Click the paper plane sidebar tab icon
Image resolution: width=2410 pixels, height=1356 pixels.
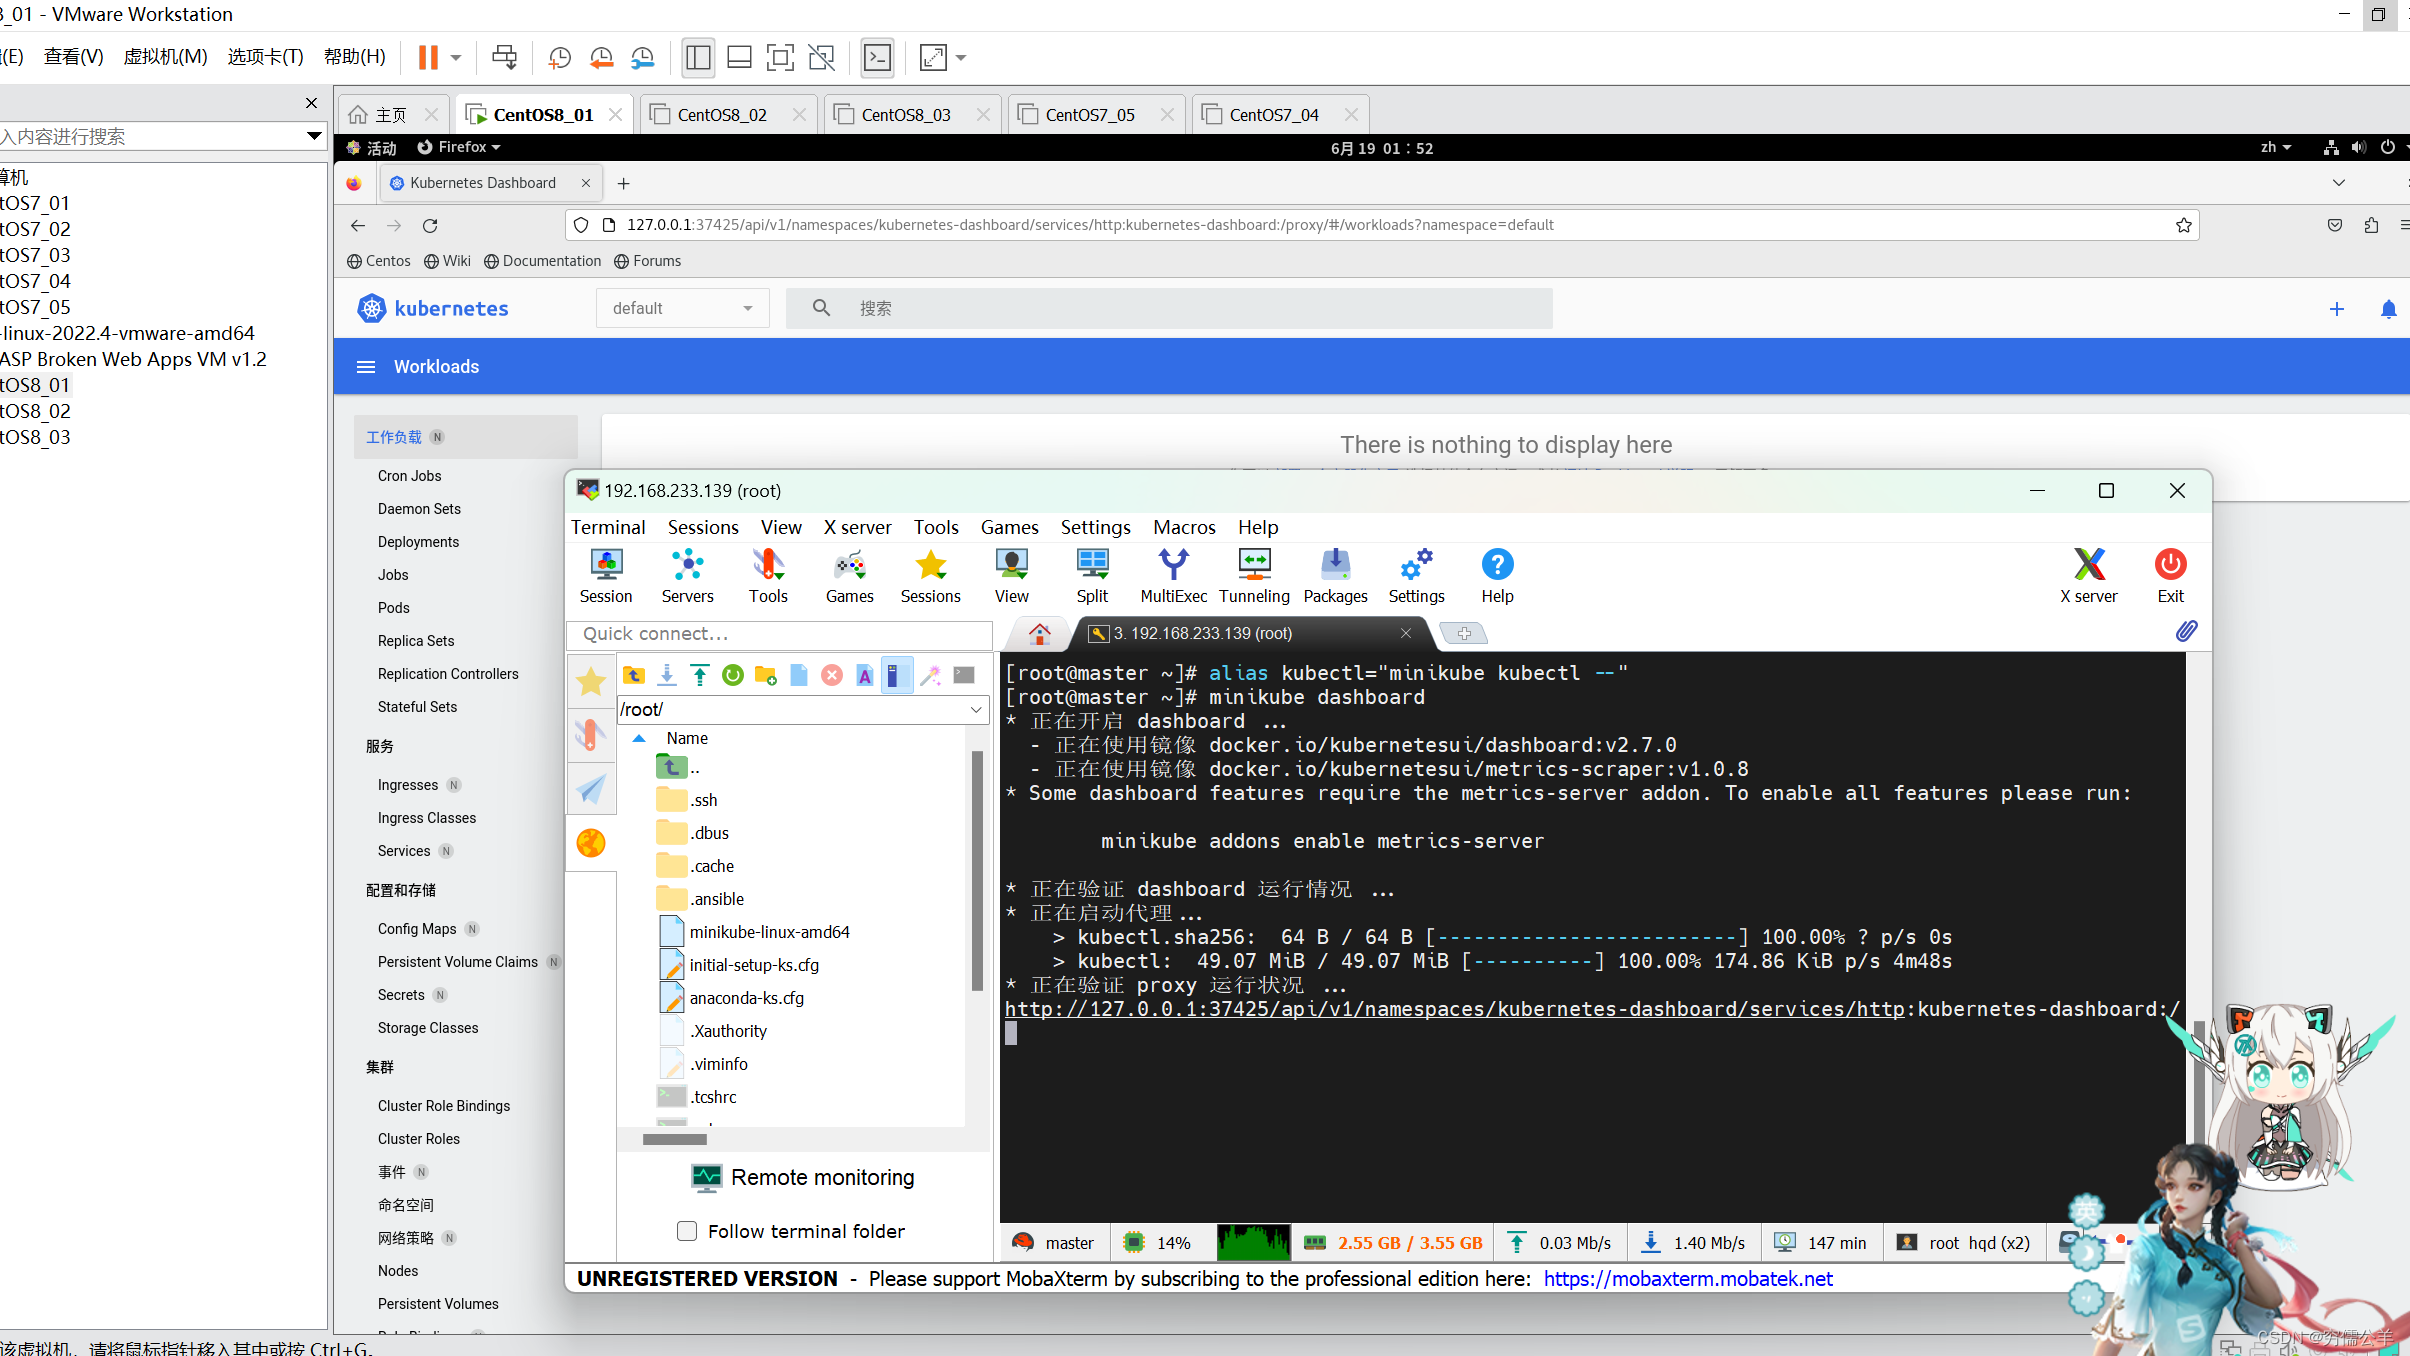[591, 788]
